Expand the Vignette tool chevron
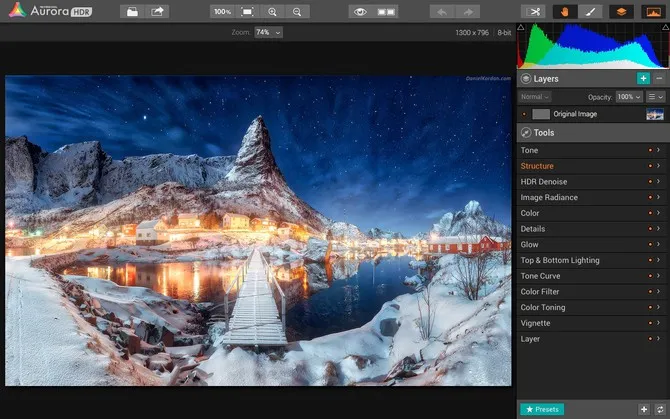This screenshot has height=419, width=670. 658,323
